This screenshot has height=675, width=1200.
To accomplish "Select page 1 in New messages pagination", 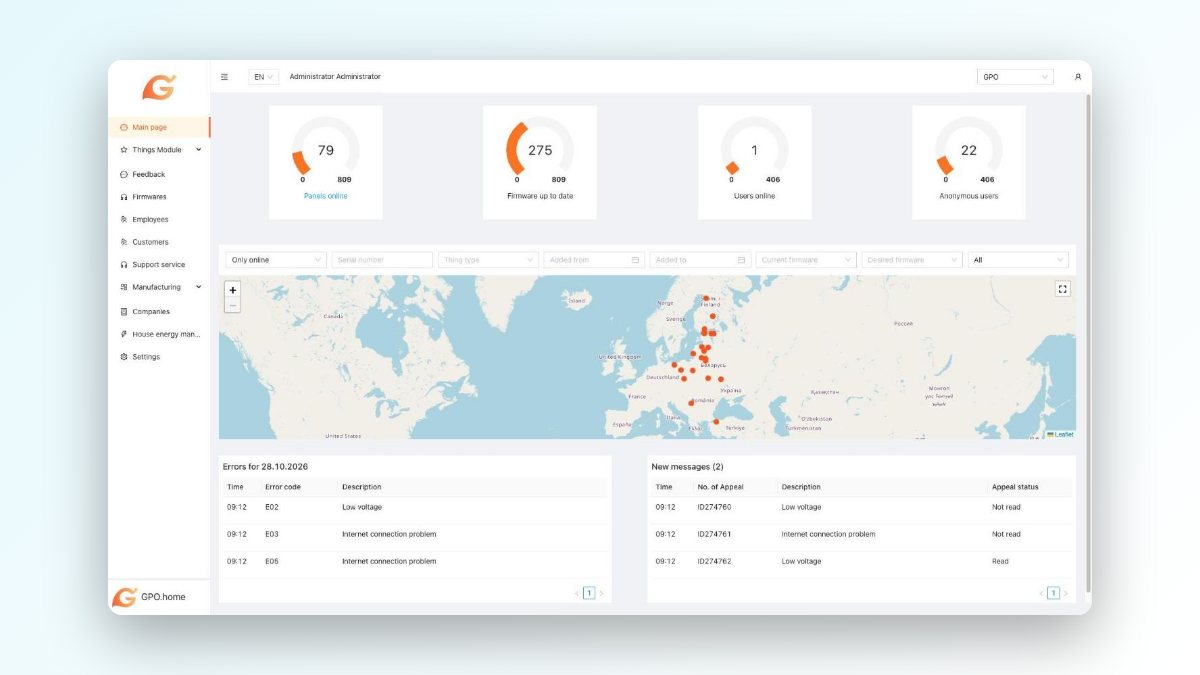I will click(1053, 593).
